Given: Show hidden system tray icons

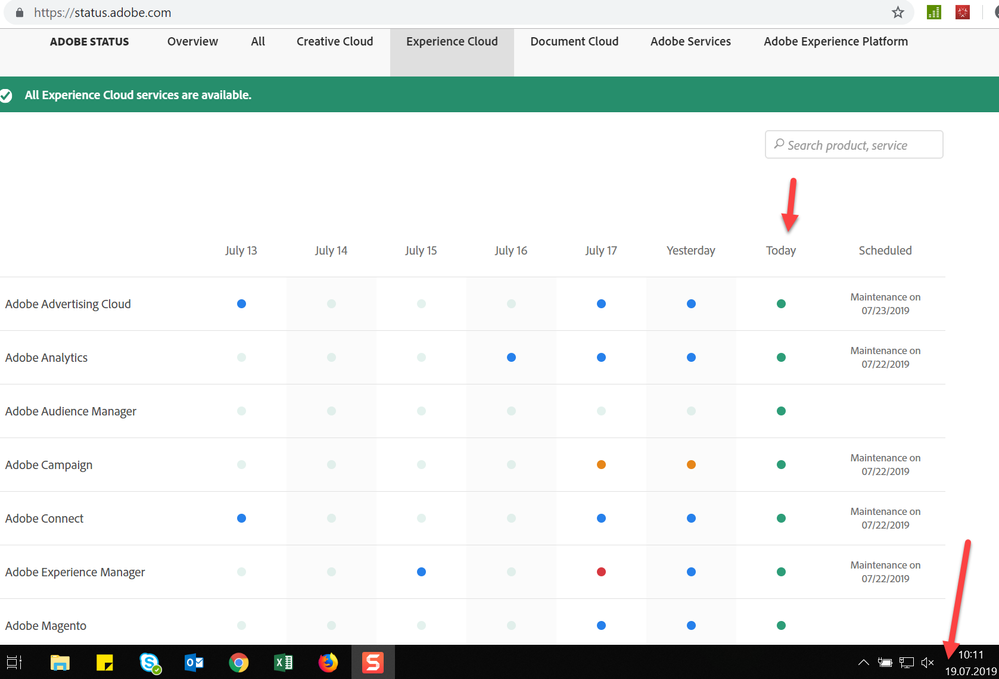Looking at the screenshot, I should 863,662.
